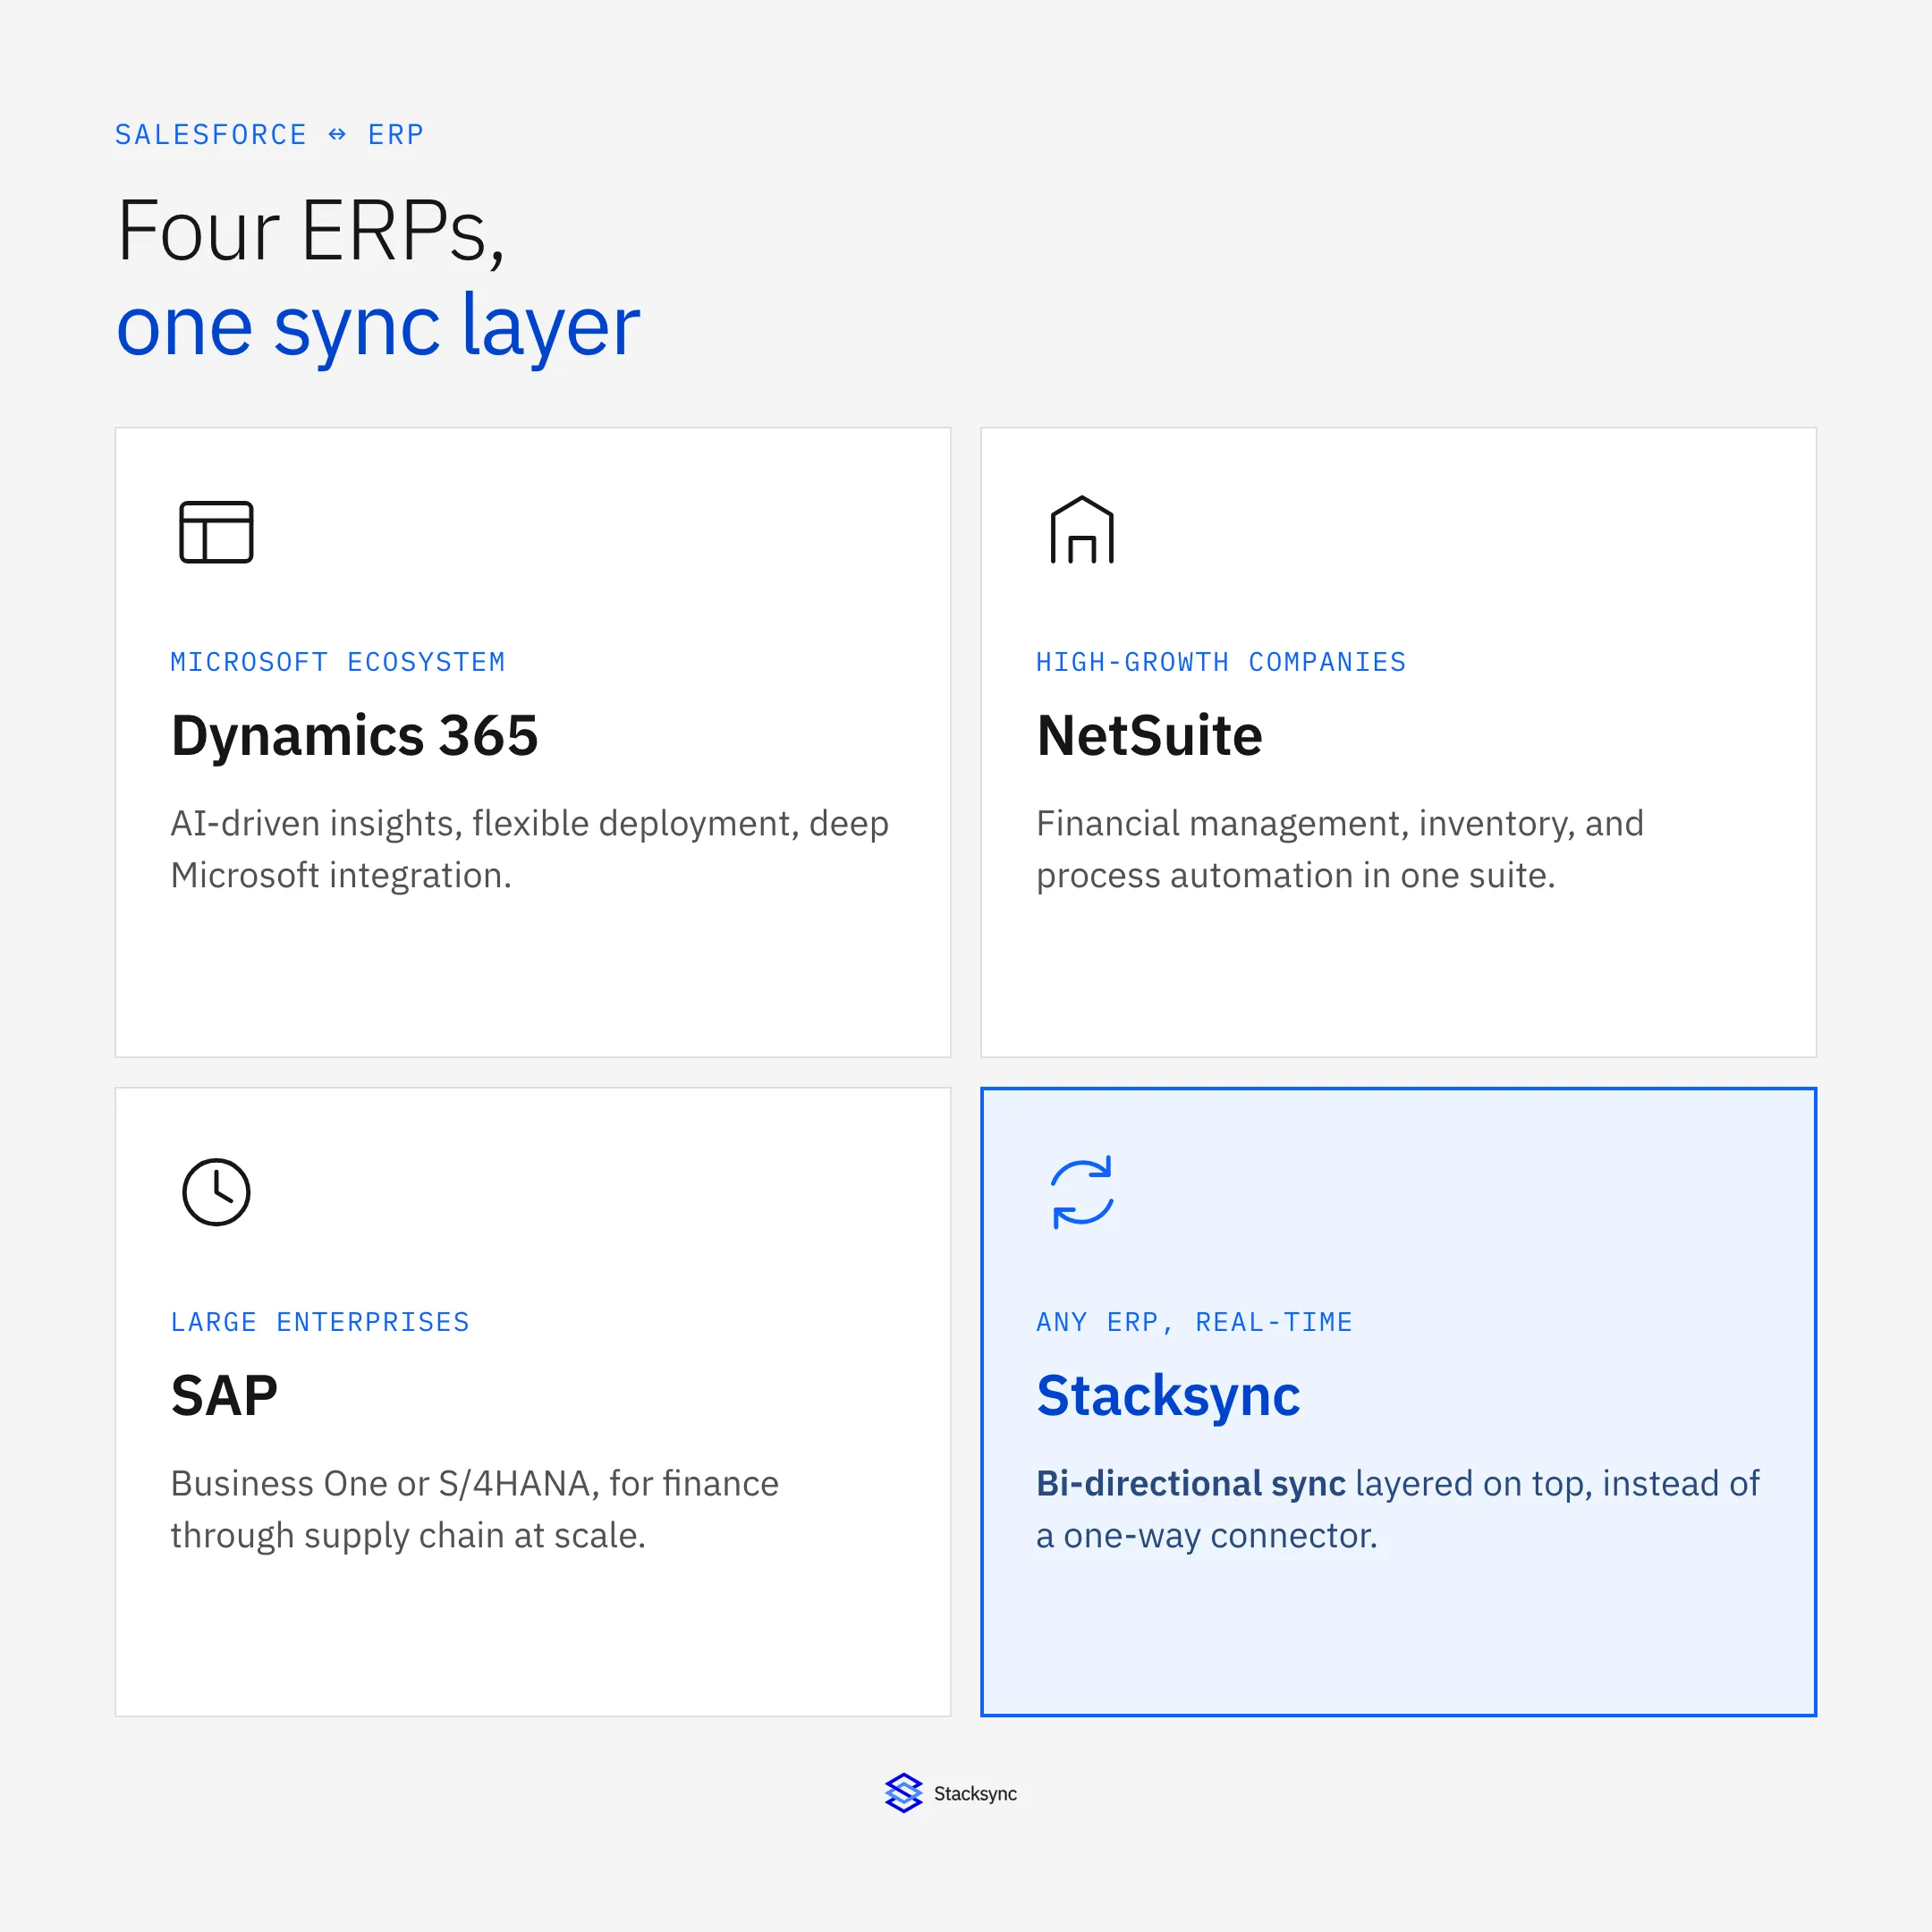Select the blue Stacksync card heading
Image resolution: width=1932 pixels, height=1932 pixels.
[1168, 1396]
